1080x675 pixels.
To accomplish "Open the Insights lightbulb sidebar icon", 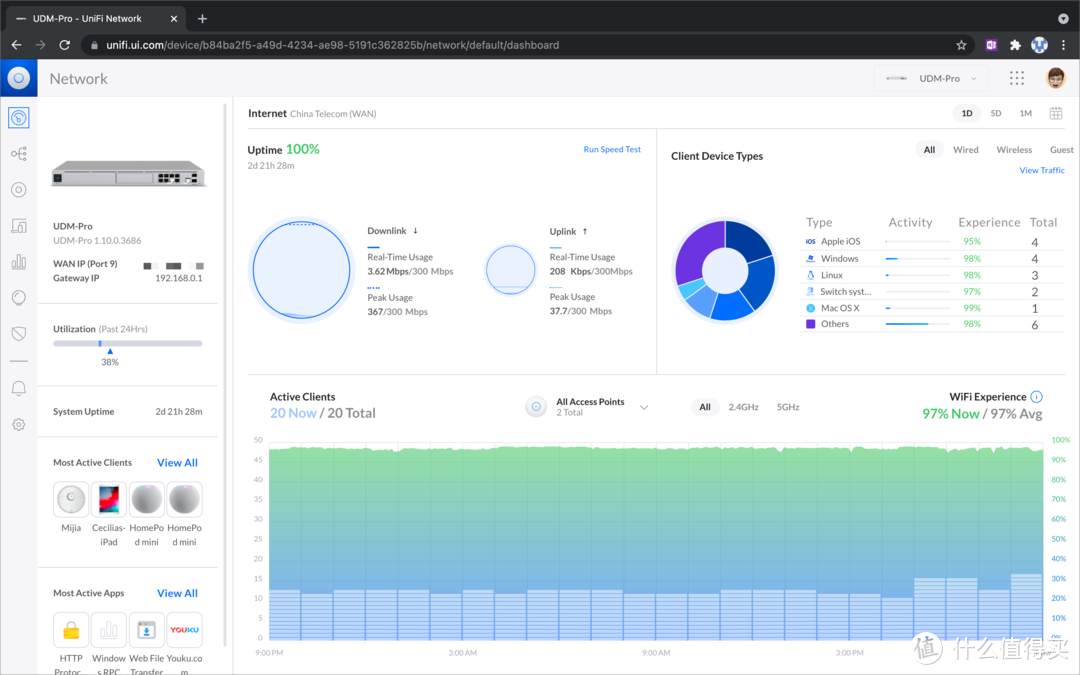I will click(x=19, y=298).
